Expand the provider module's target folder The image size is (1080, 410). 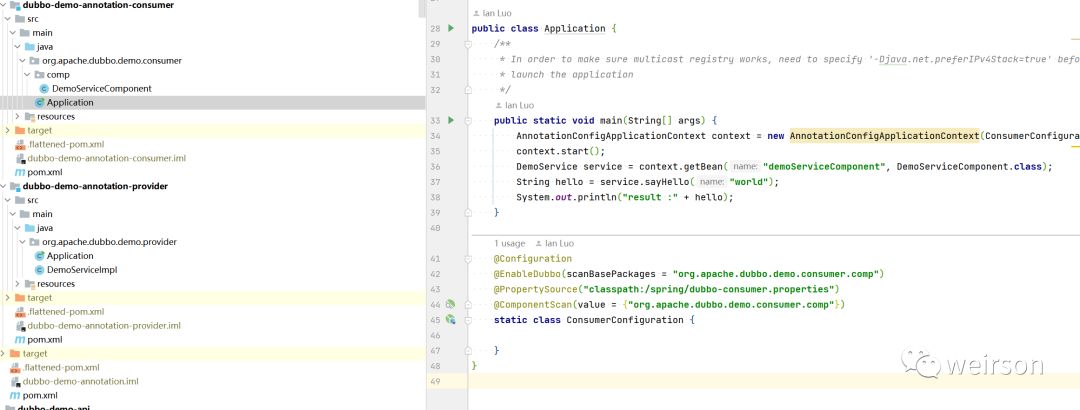coord(8,298)
